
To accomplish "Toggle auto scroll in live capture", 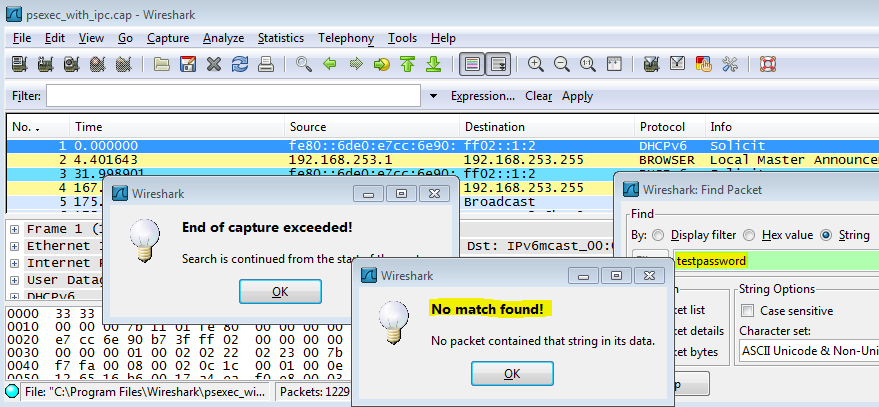I will 497,64.
